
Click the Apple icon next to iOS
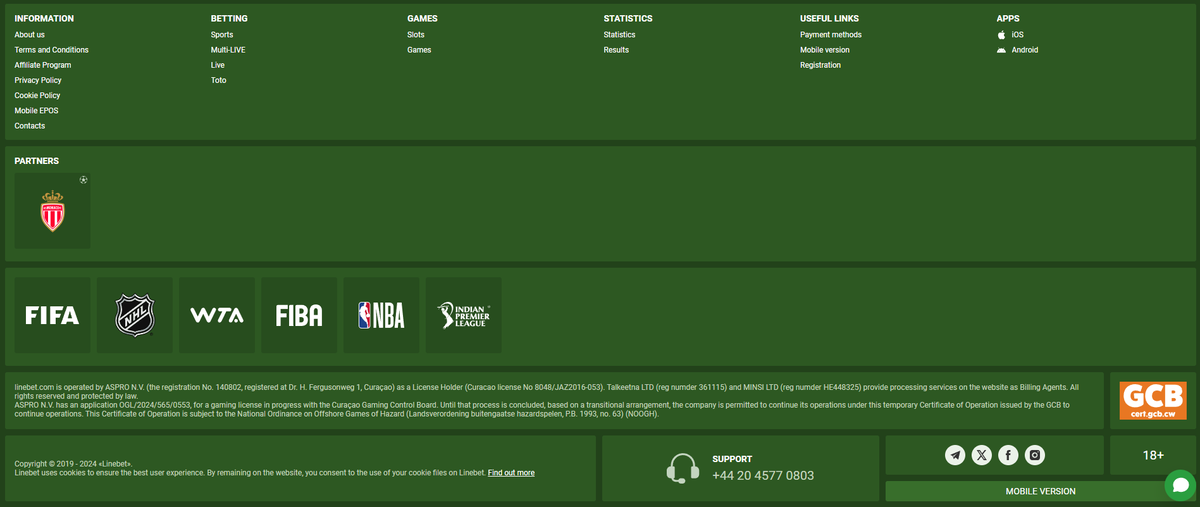coord(1001,34)
